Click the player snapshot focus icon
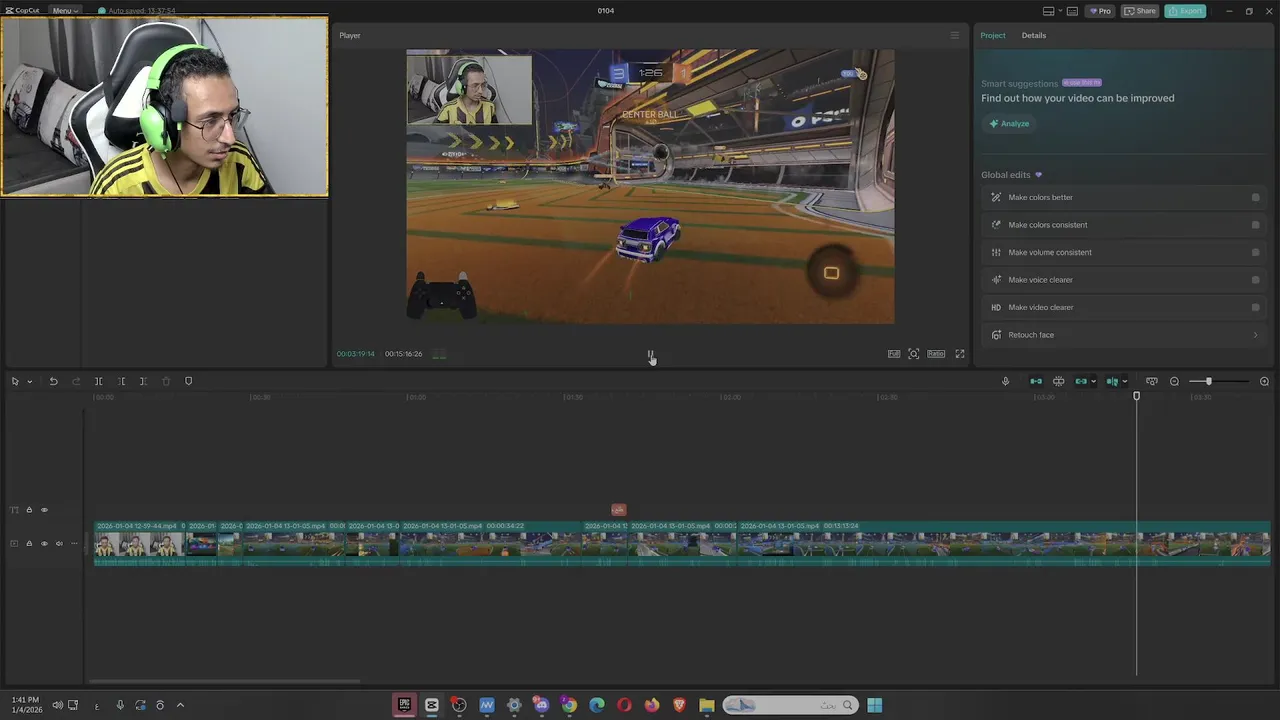1280x720 pixels. click(913, 354)
